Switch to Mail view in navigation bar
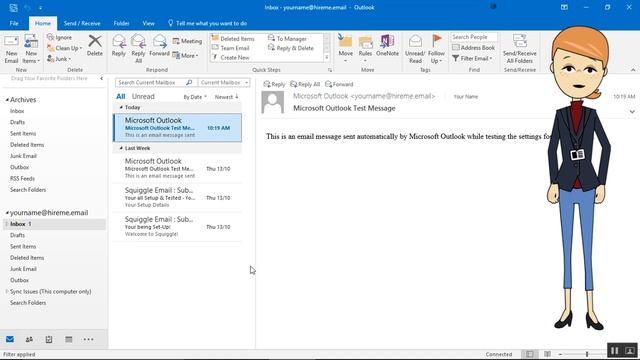 tap(10, 339)
